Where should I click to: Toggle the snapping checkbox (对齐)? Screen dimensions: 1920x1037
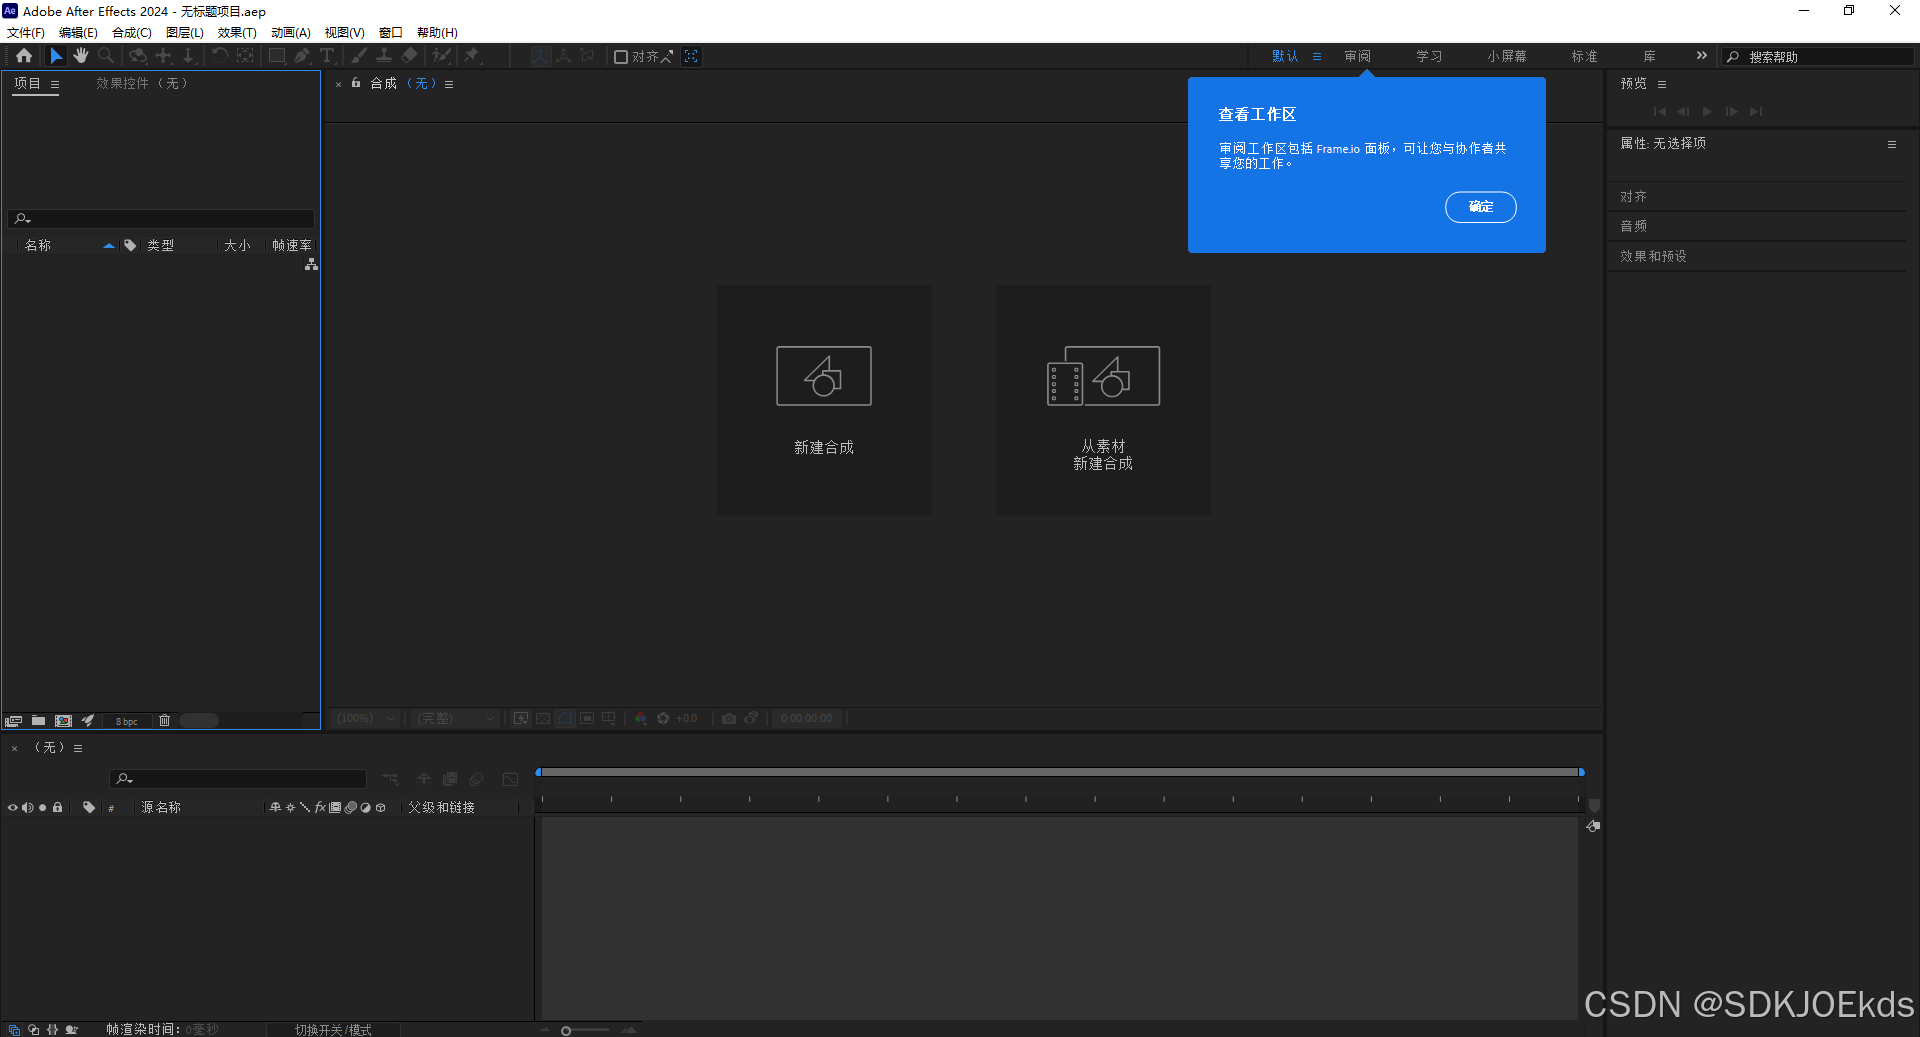(x=621, y=57)
